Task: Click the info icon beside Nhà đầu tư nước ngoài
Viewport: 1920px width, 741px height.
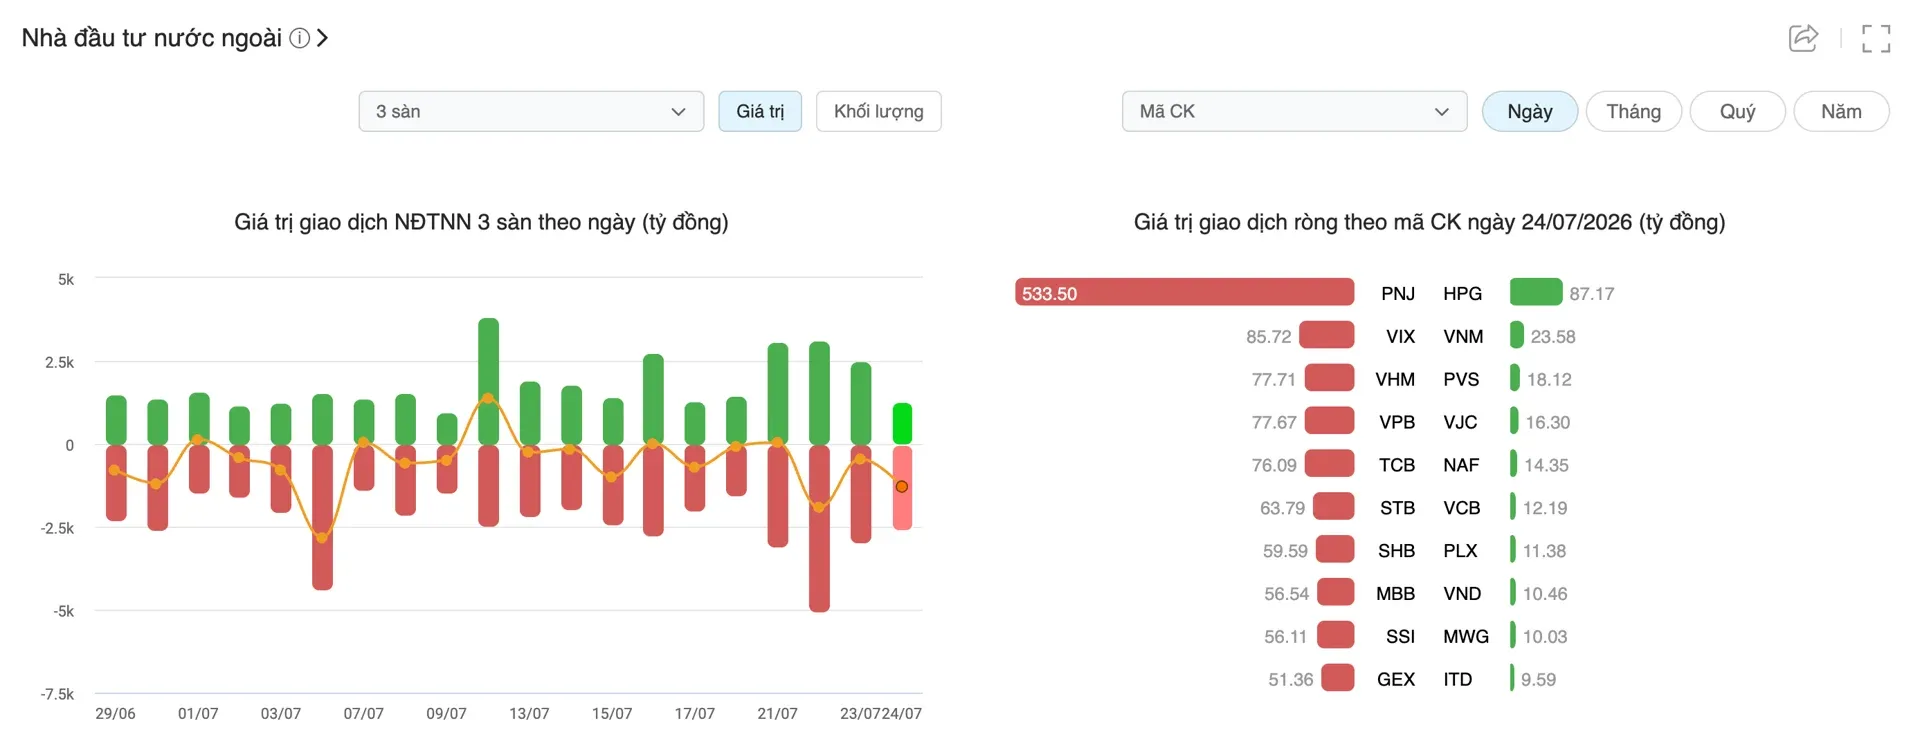Action: coord(299,38)
